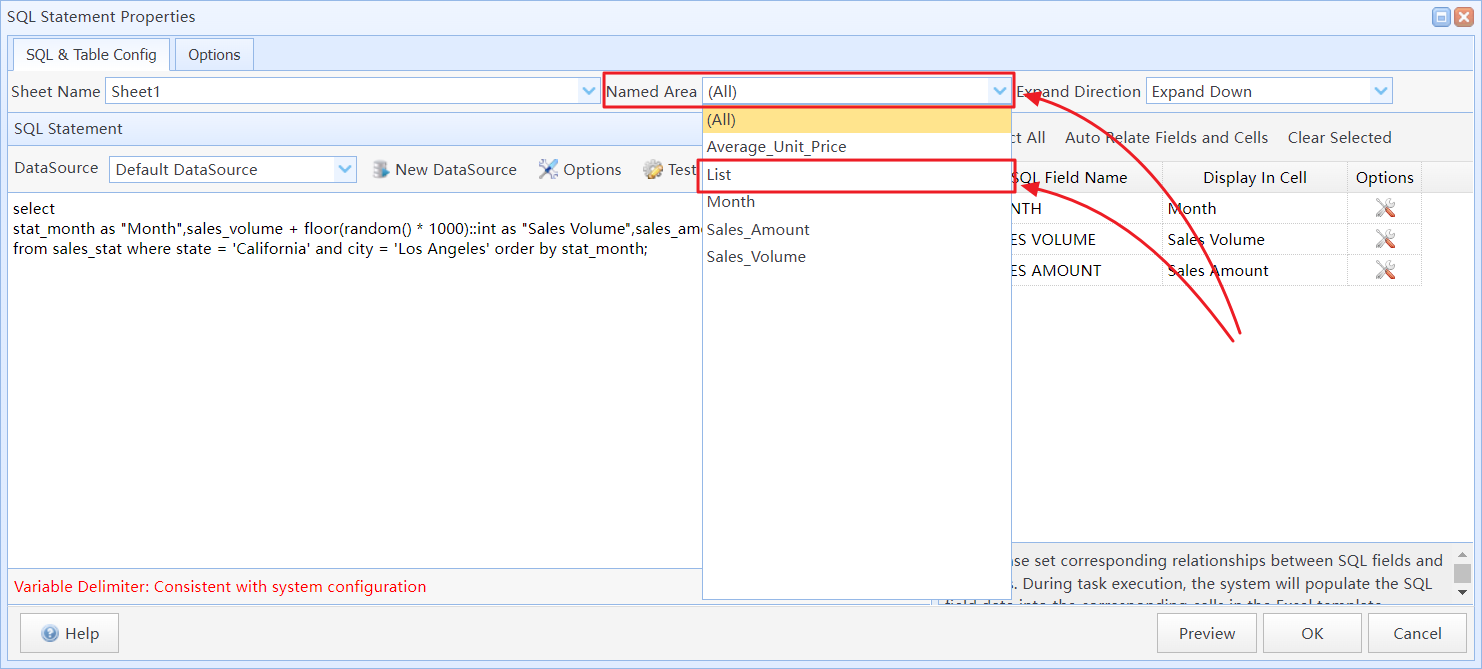Screen dimensions: 1482x669
Task: Switch to the Options tab
Action: 214,55
